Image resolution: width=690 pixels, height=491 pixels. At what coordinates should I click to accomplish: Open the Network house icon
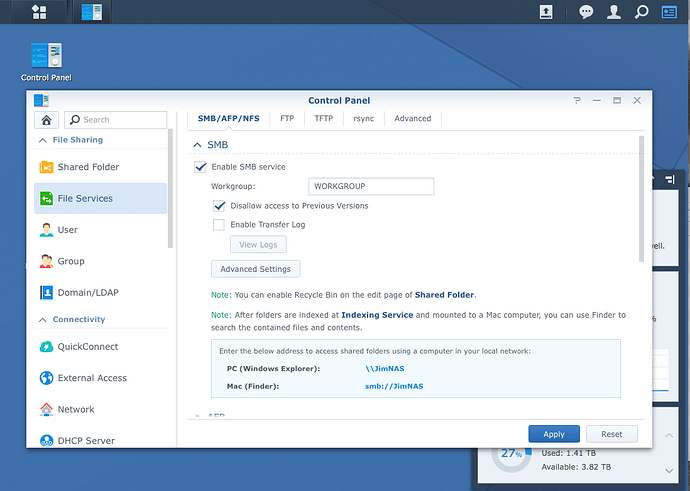[46, 409]
